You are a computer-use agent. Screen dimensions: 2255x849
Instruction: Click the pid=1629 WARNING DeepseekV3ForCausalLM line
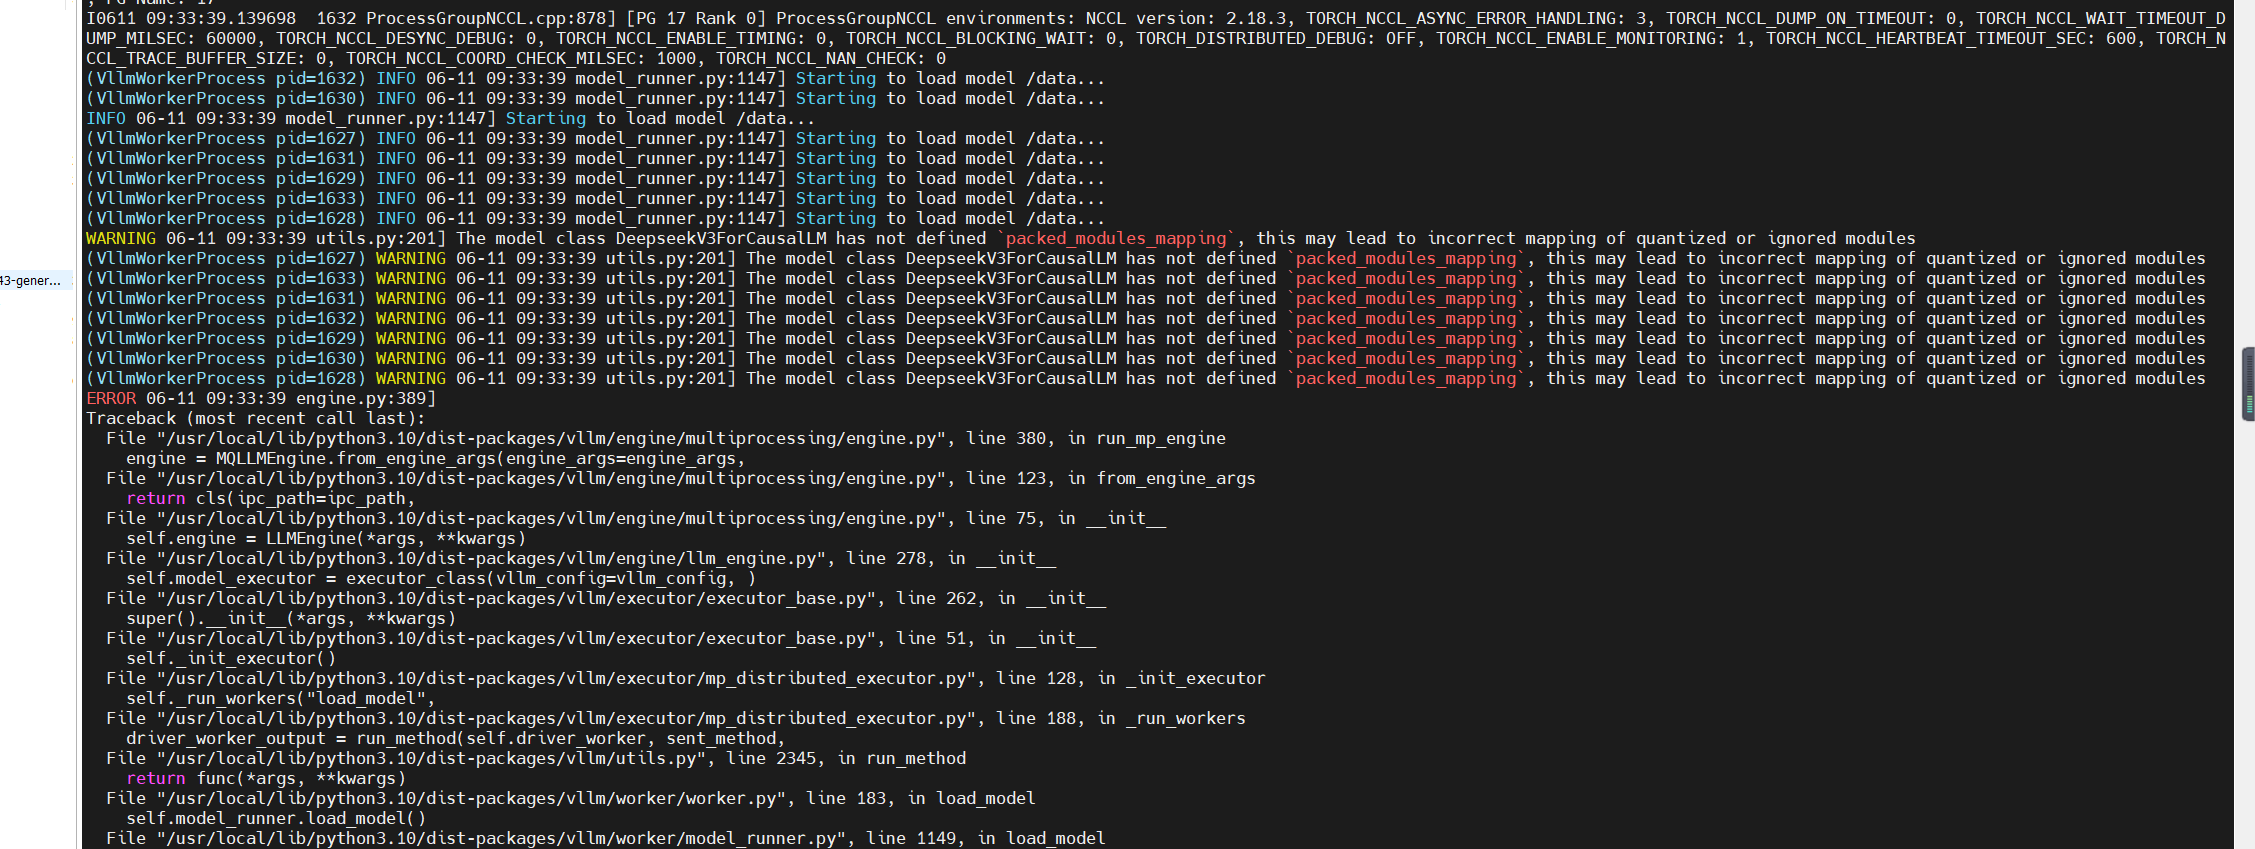tap(1146, 338)
